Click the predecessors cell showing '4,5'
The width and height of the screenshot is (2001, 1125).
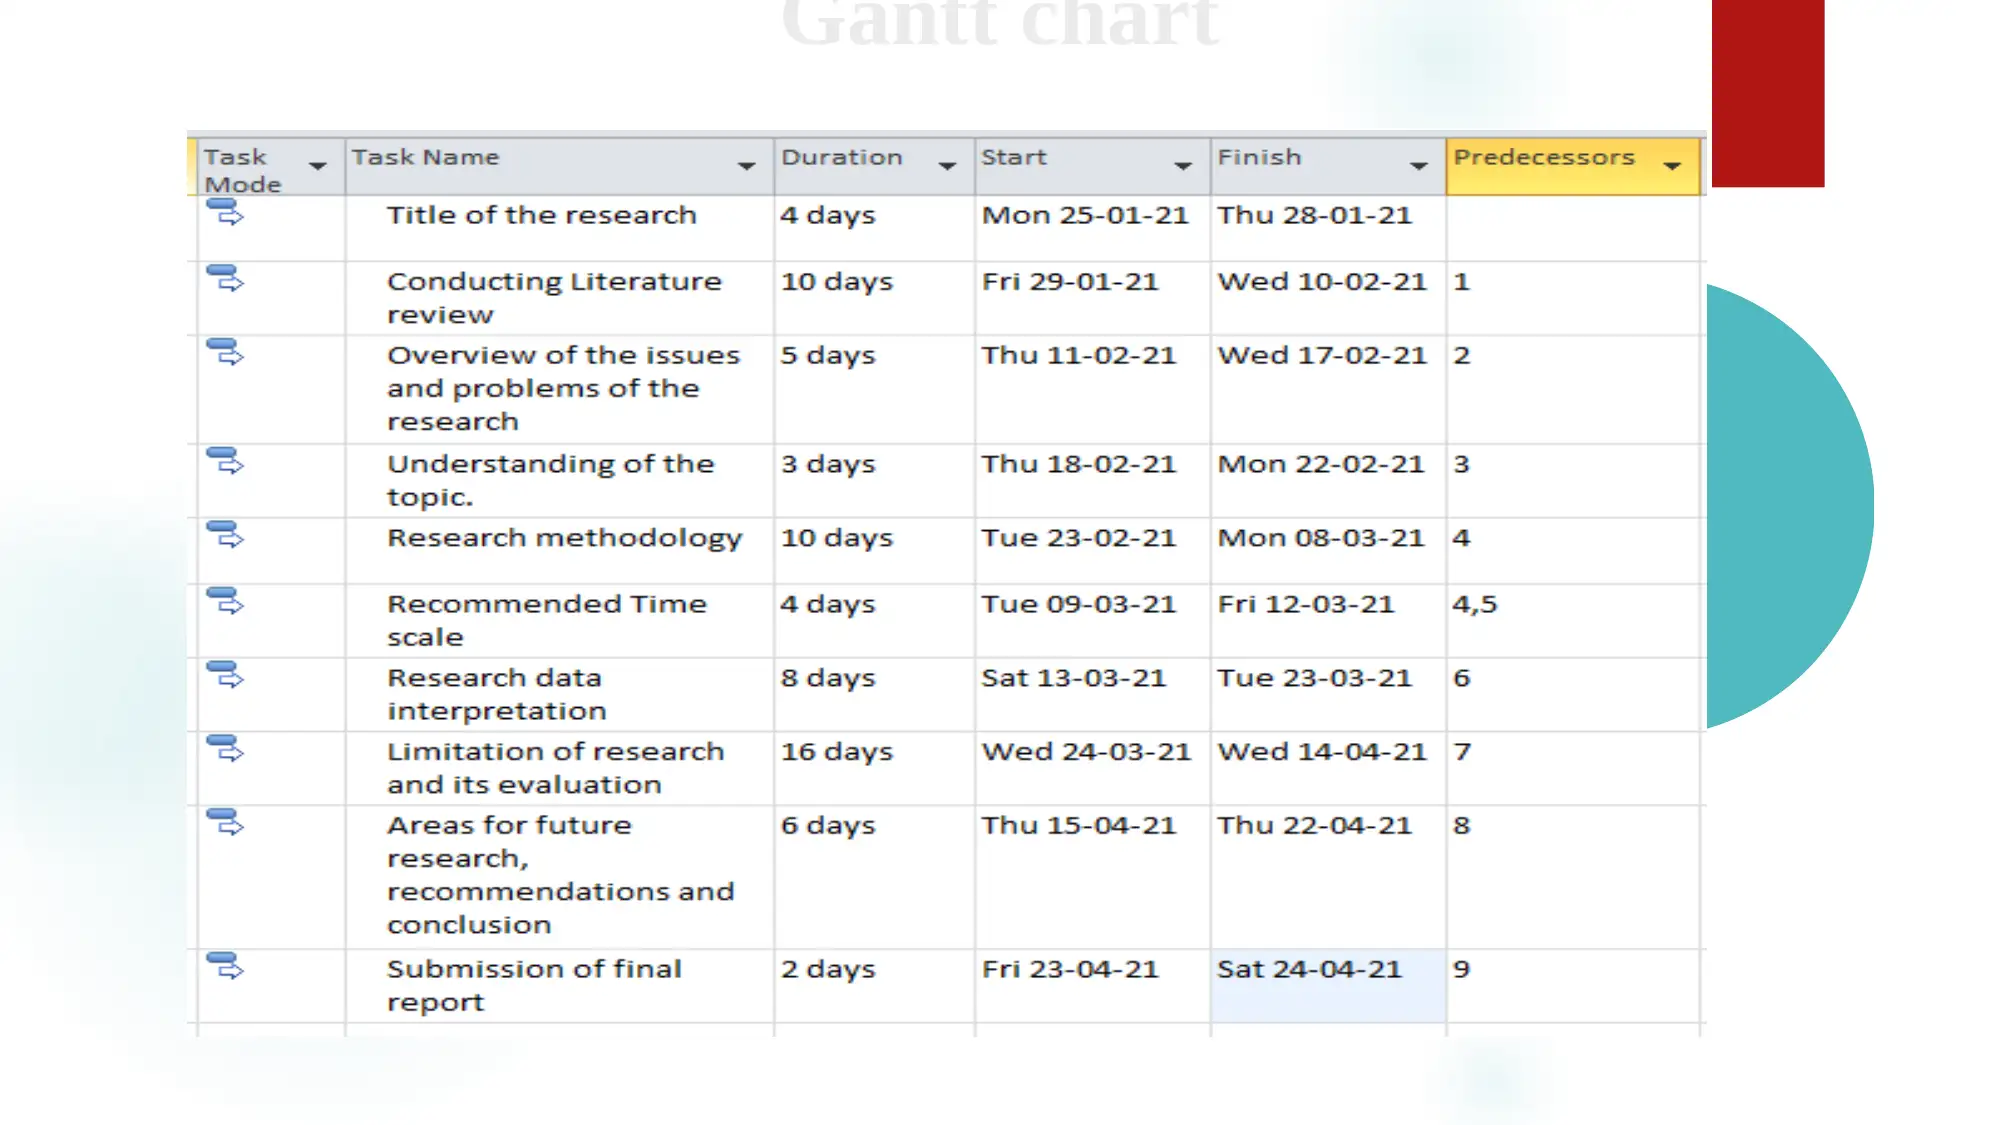[x=1573, y=620]
